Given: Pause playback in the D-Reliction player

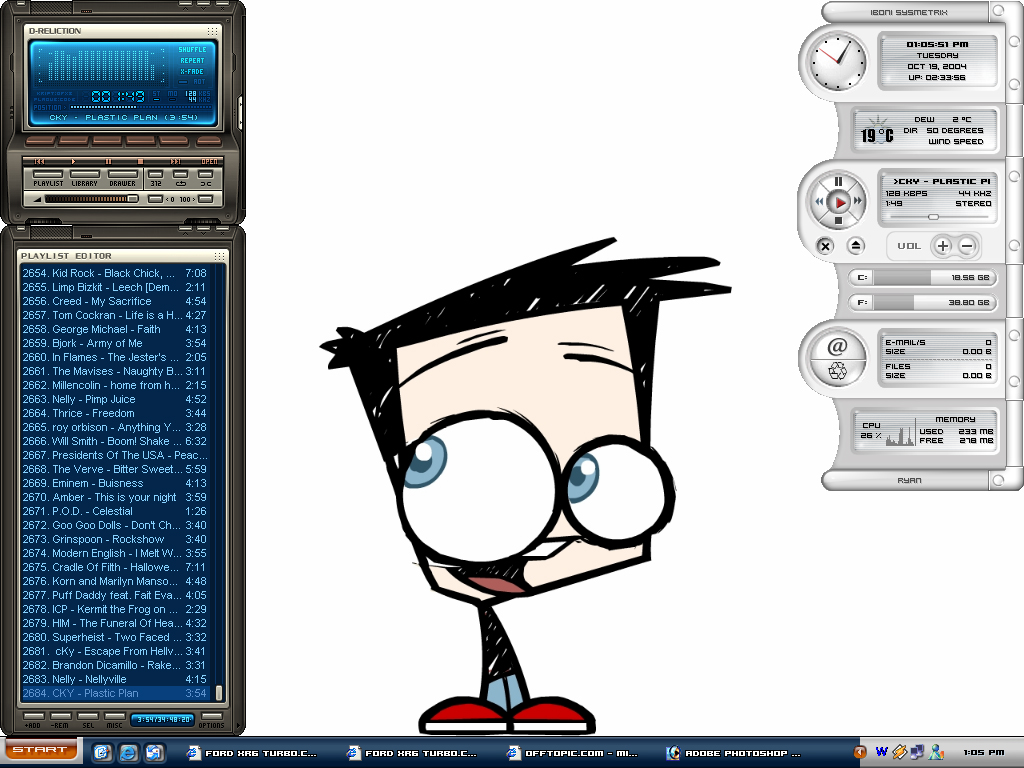Looking at the screenshot, I should pos(108,161).
